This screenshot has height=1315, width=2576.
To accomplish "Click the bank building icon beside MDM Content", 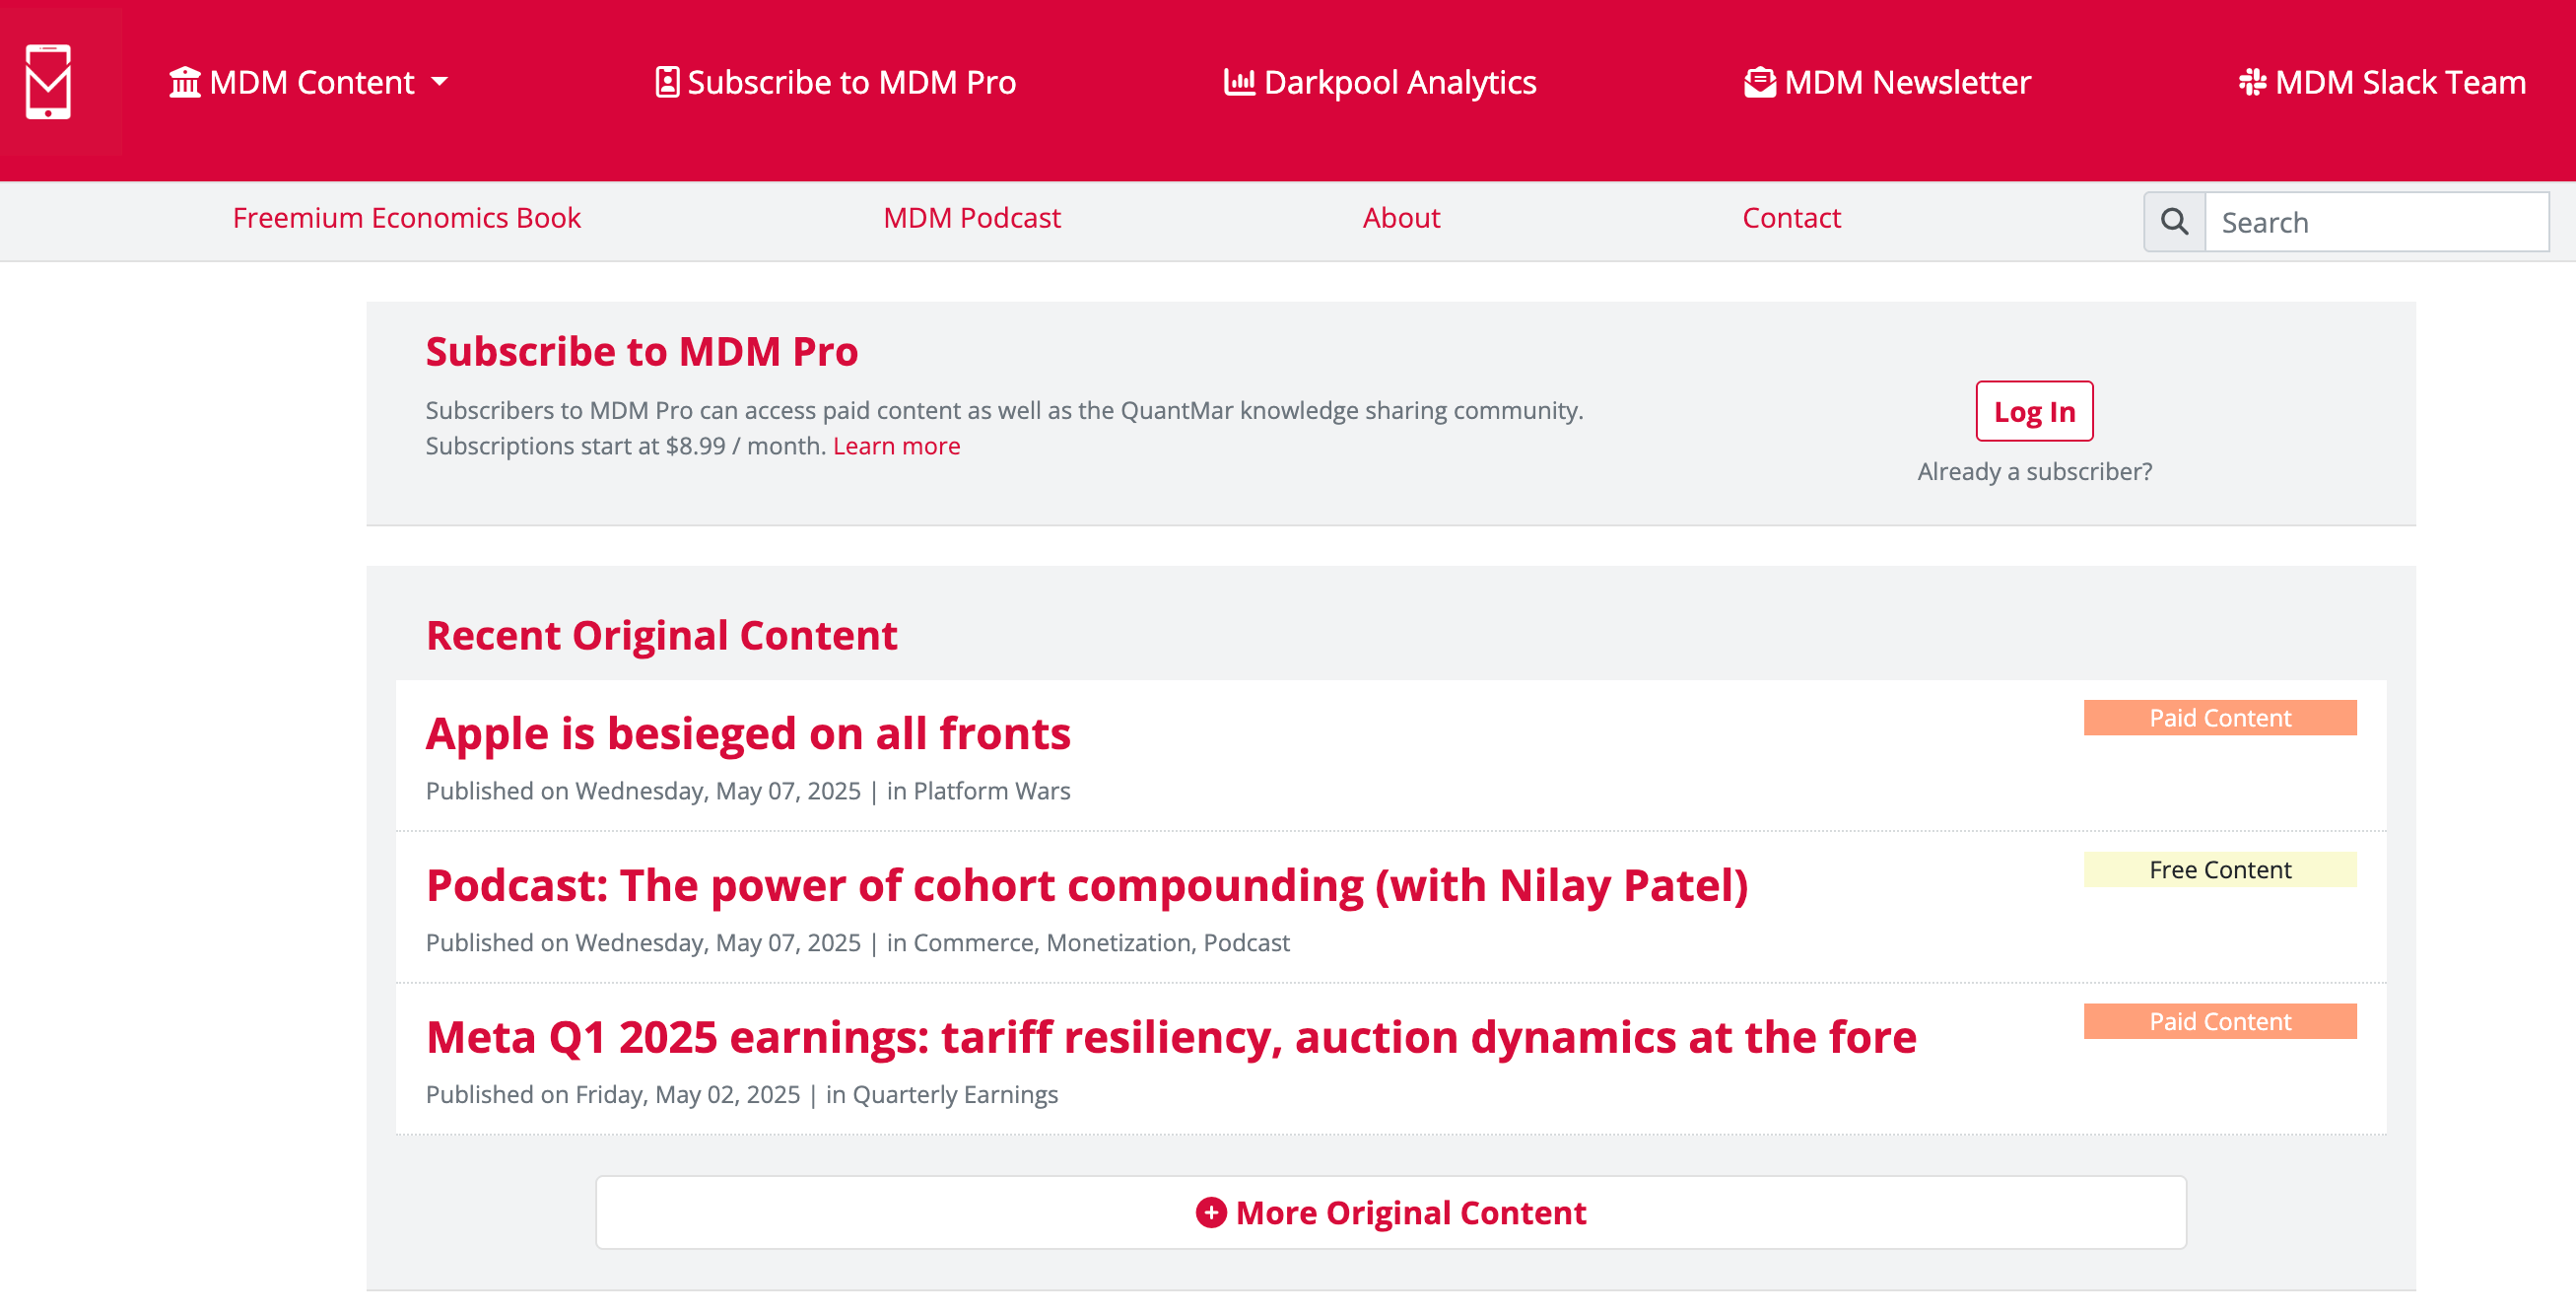I will point(185,82).
